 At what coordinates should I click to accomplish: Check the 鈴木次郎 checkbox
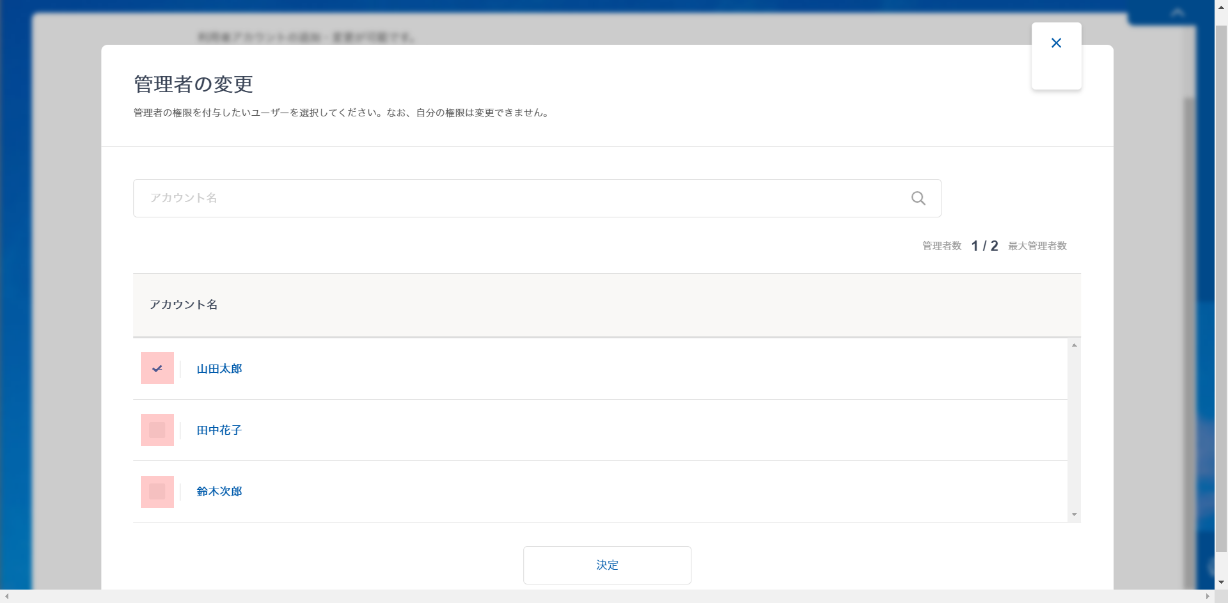click(x=157, y=492)
